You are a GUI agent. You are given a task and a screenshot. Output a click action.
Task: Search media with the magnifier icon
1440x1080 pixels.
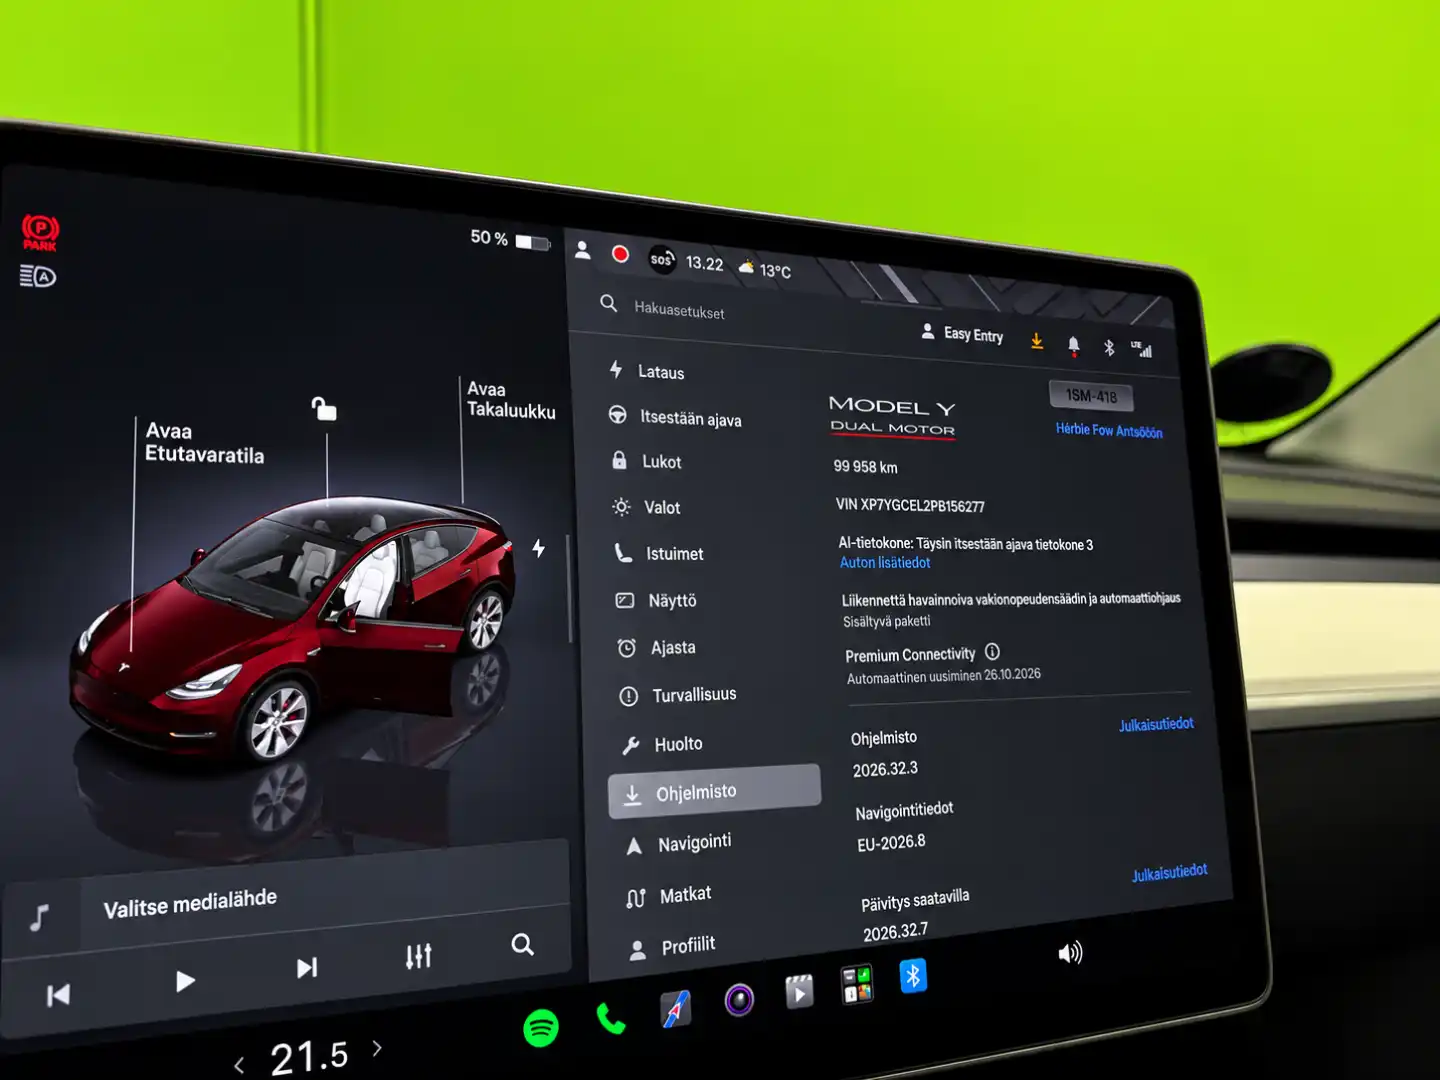(522, 944)
